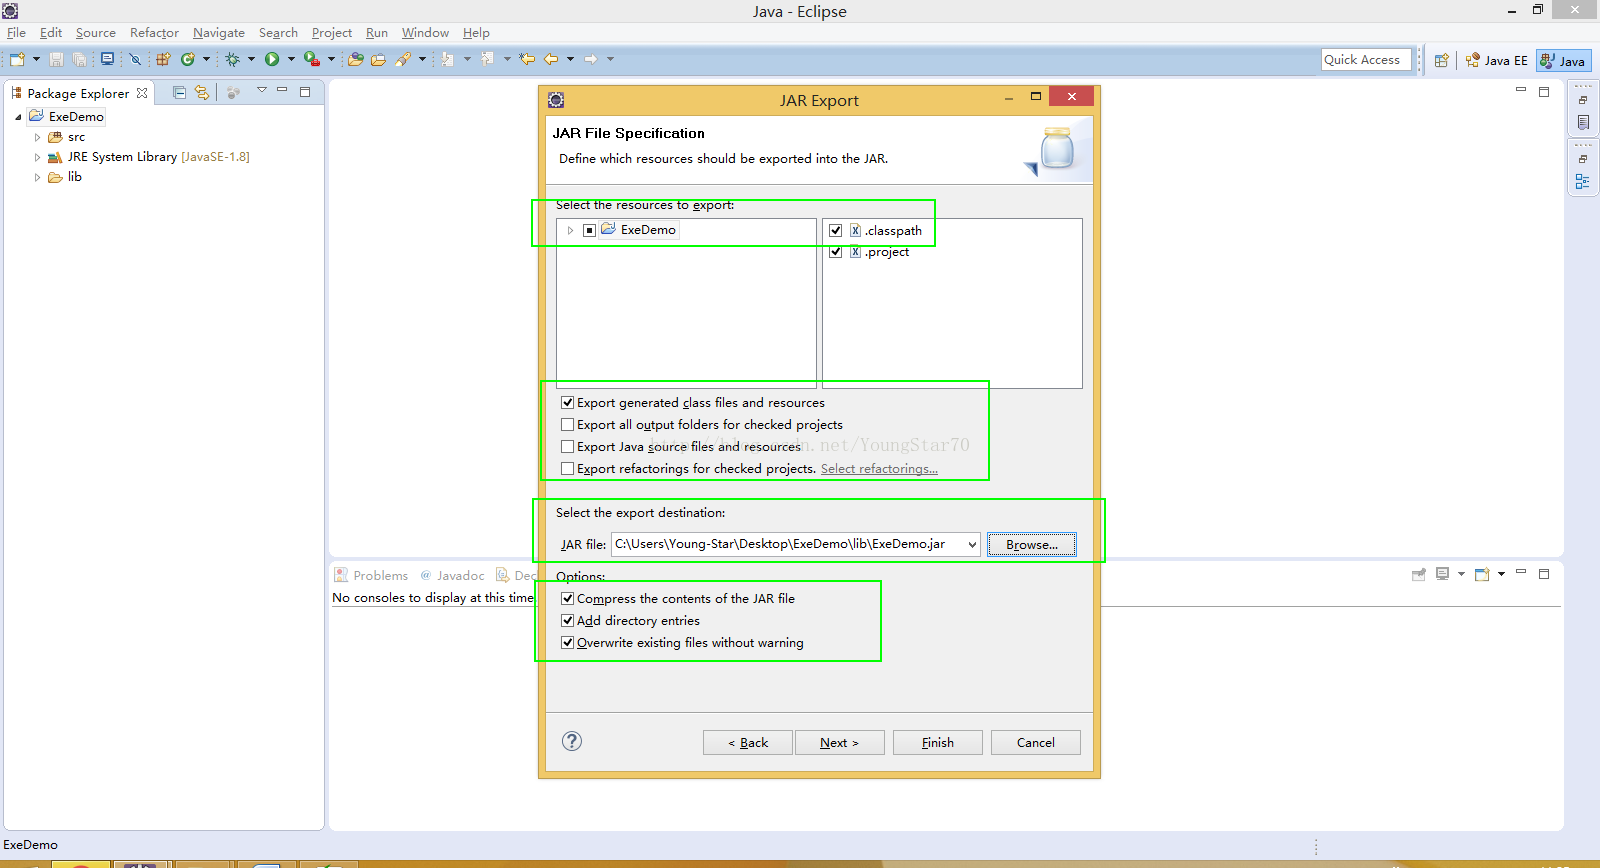Image resolution: width=1600 pixels, height=868 pixels.
Task: Click the Run External Tools icon
Action: tap(312, 59)
